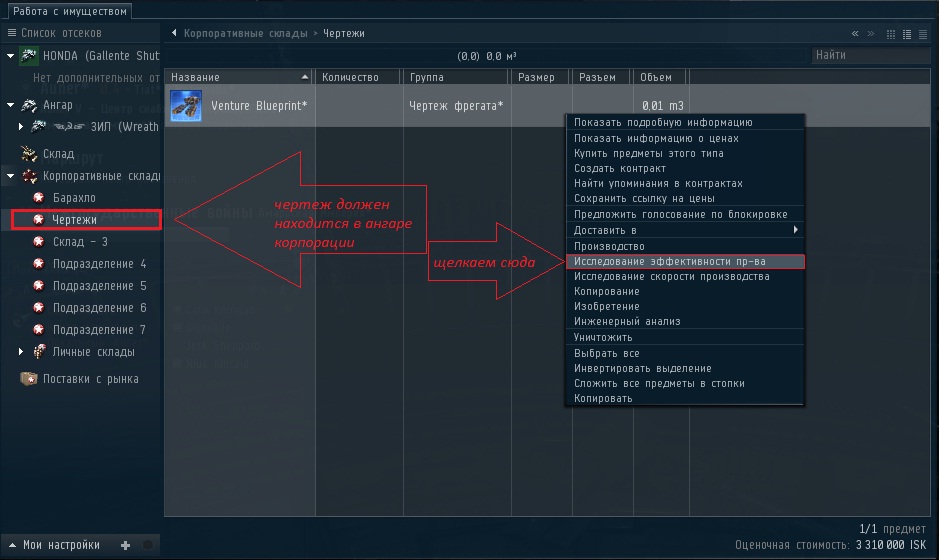This screenshot has height=560, width=939.
Task: Choose Выбрать все in context menu
Action: pos(684,353)
